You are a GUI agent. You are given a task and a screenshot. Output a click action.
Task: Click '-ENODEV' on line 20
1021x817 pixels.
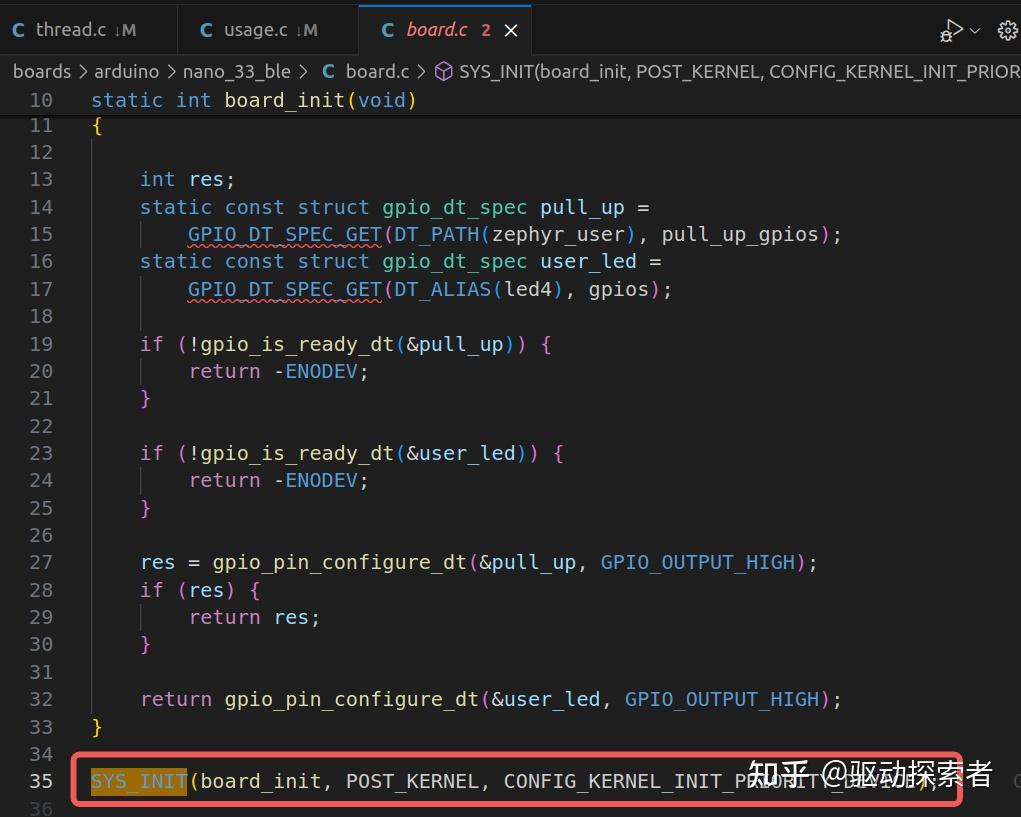[315, 372]
